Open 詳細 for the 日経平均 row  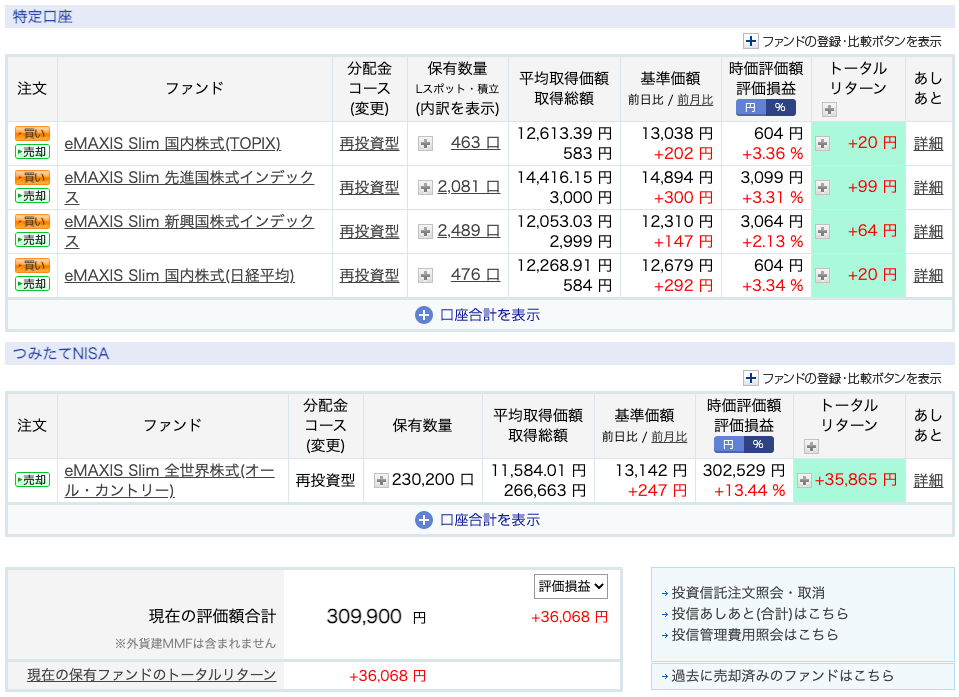928,276
